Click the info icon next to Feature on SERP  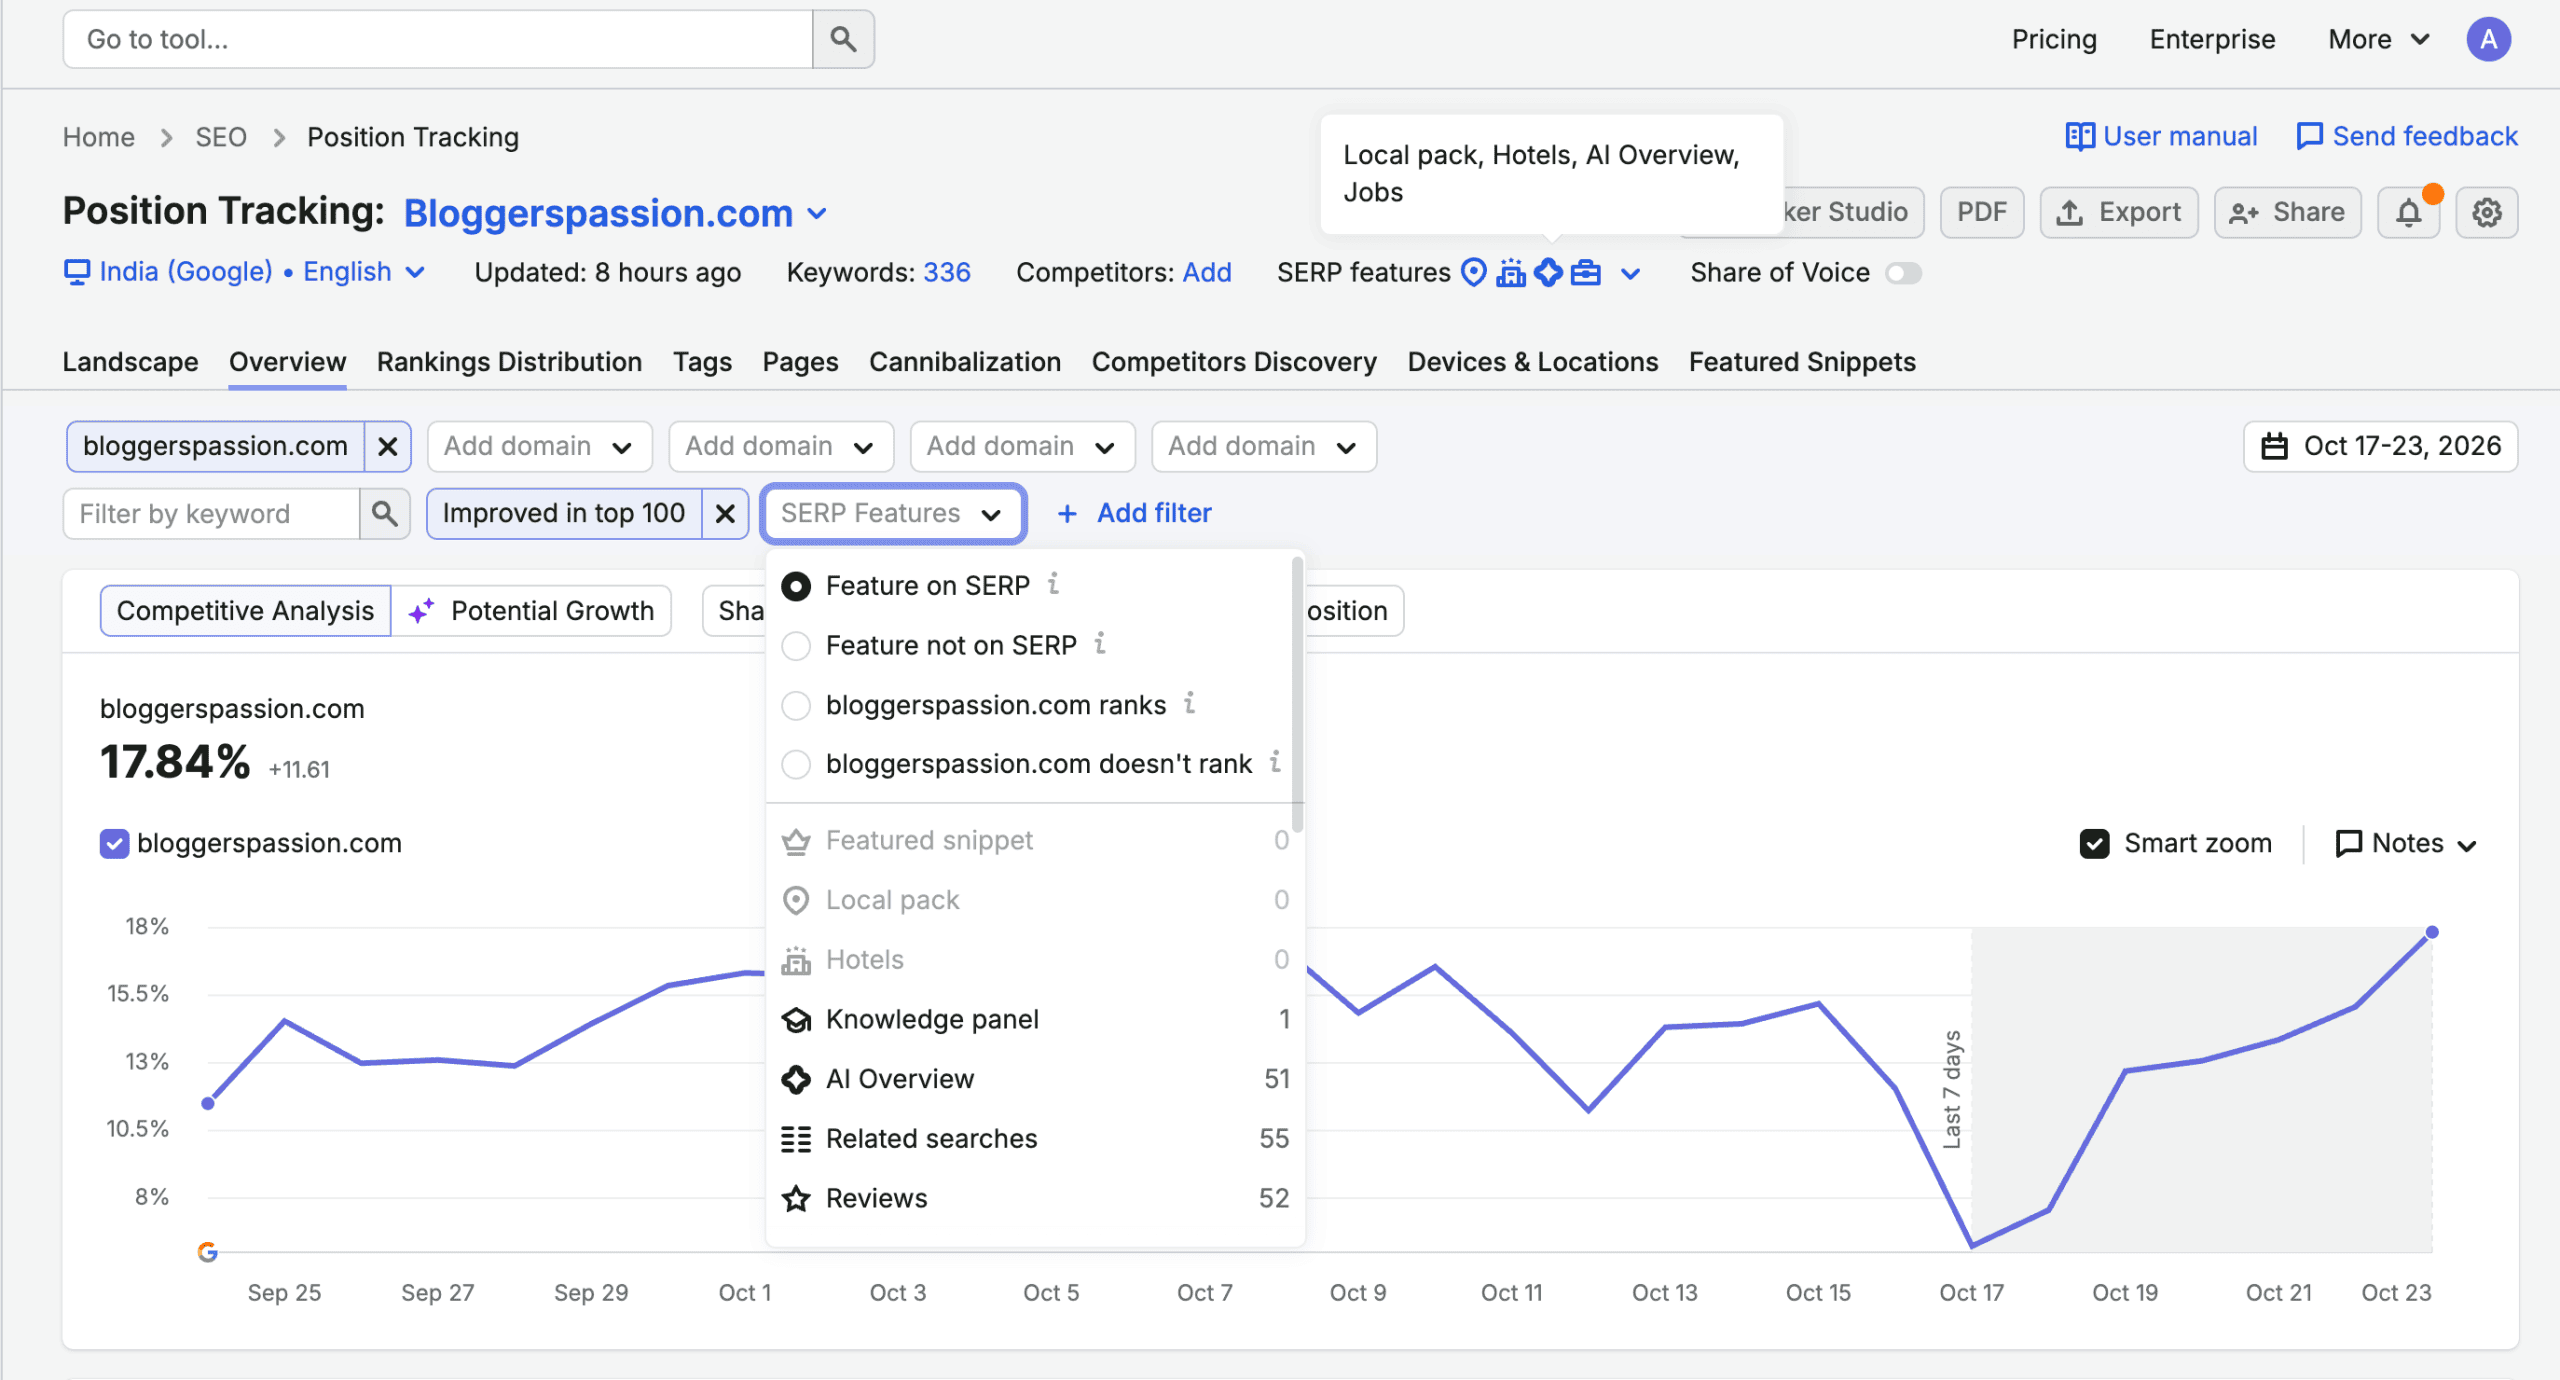point(1053,584)
